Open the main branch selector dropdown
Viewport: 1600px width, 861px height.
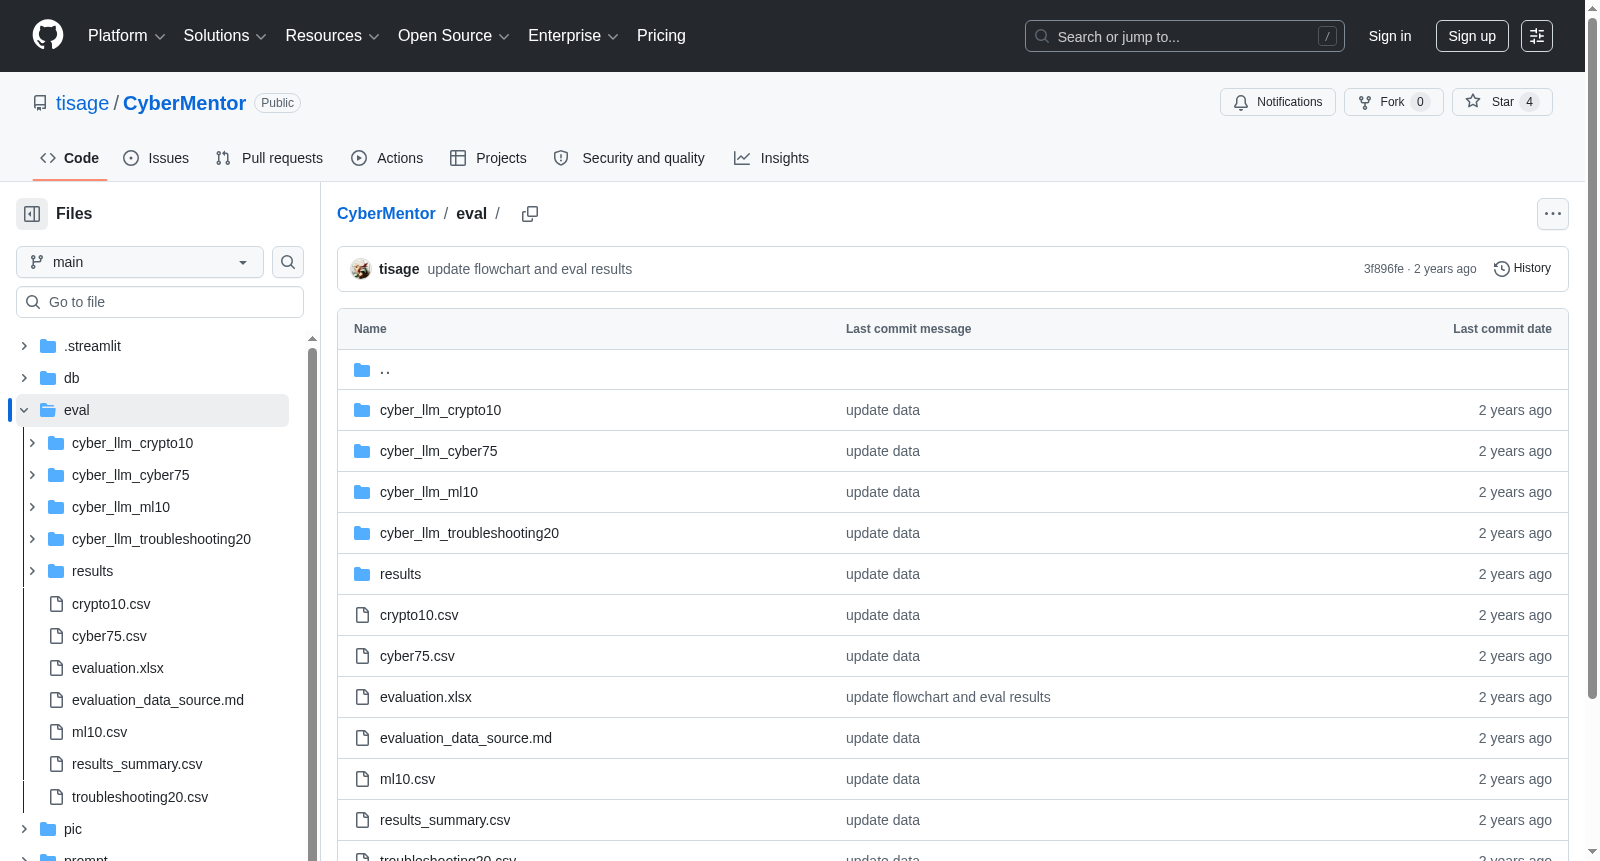point(140,262)
